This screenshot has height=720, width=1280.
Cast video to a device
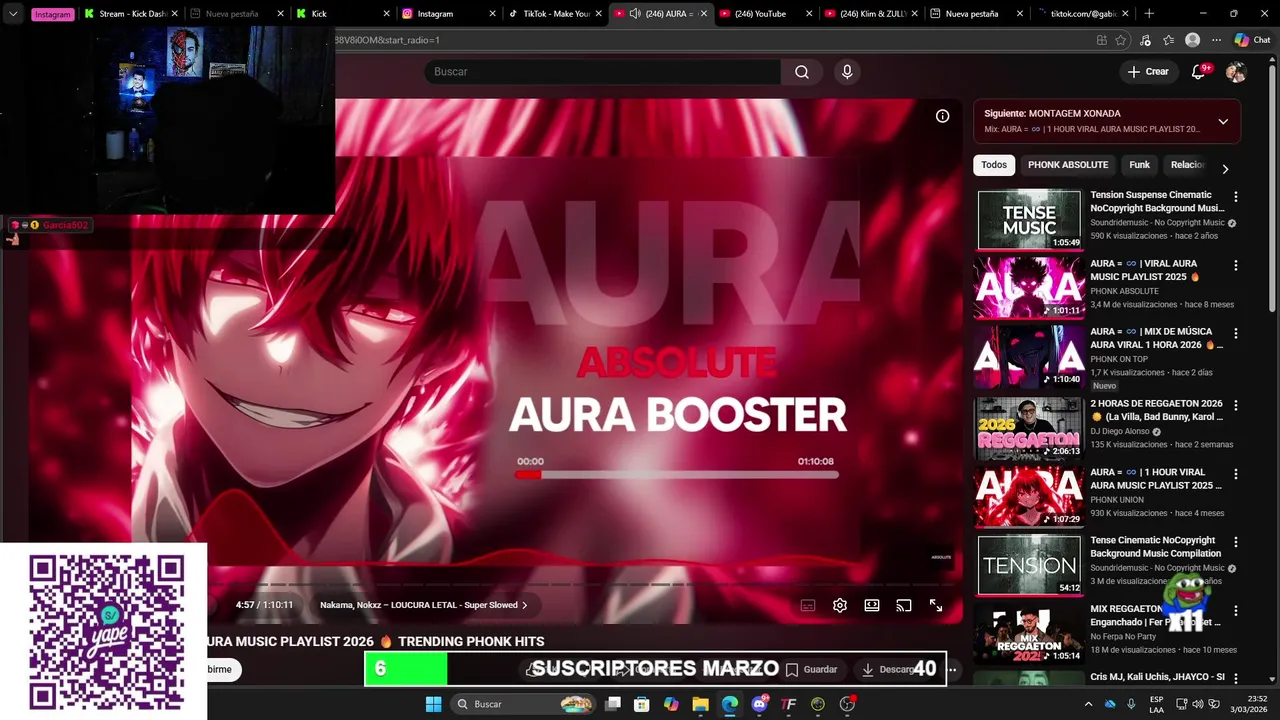pyautogui.click(x=904, y=605)
